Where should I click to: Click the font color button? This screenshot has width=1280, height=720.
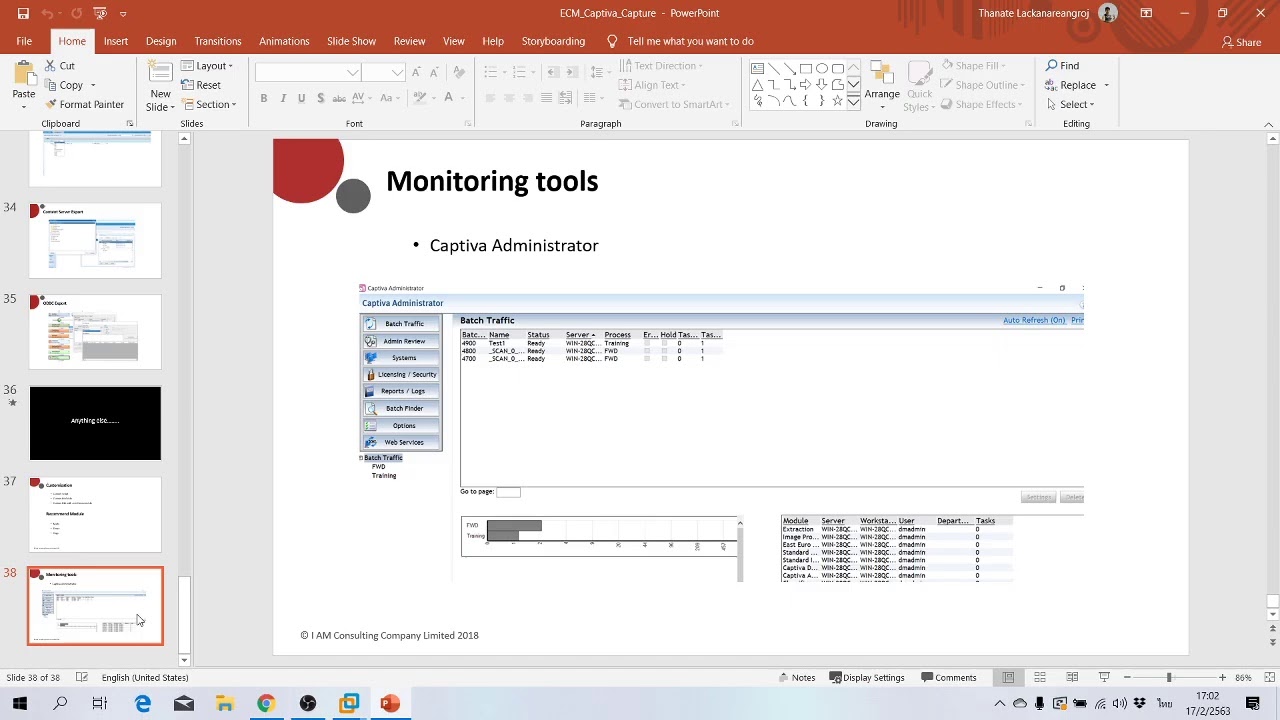448,98
